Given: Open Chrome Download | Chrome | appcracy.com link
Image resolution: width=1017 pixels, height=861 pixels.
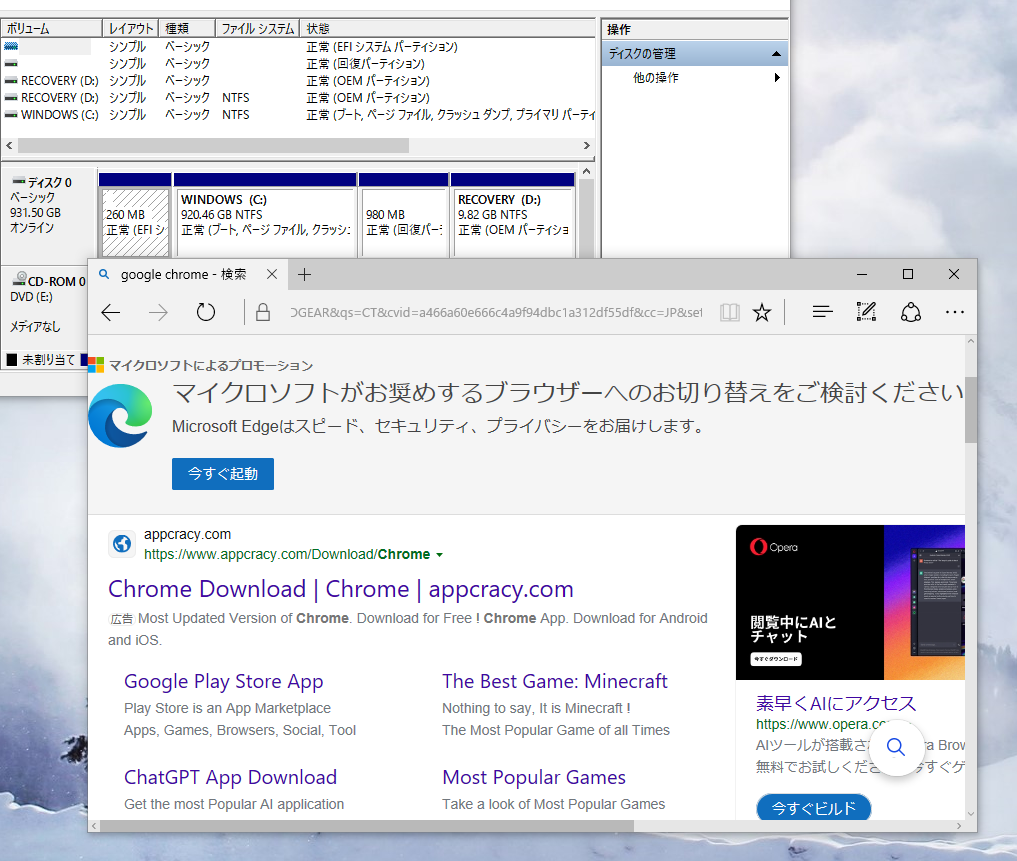Looking at the screenshot, I should point(341,589).
